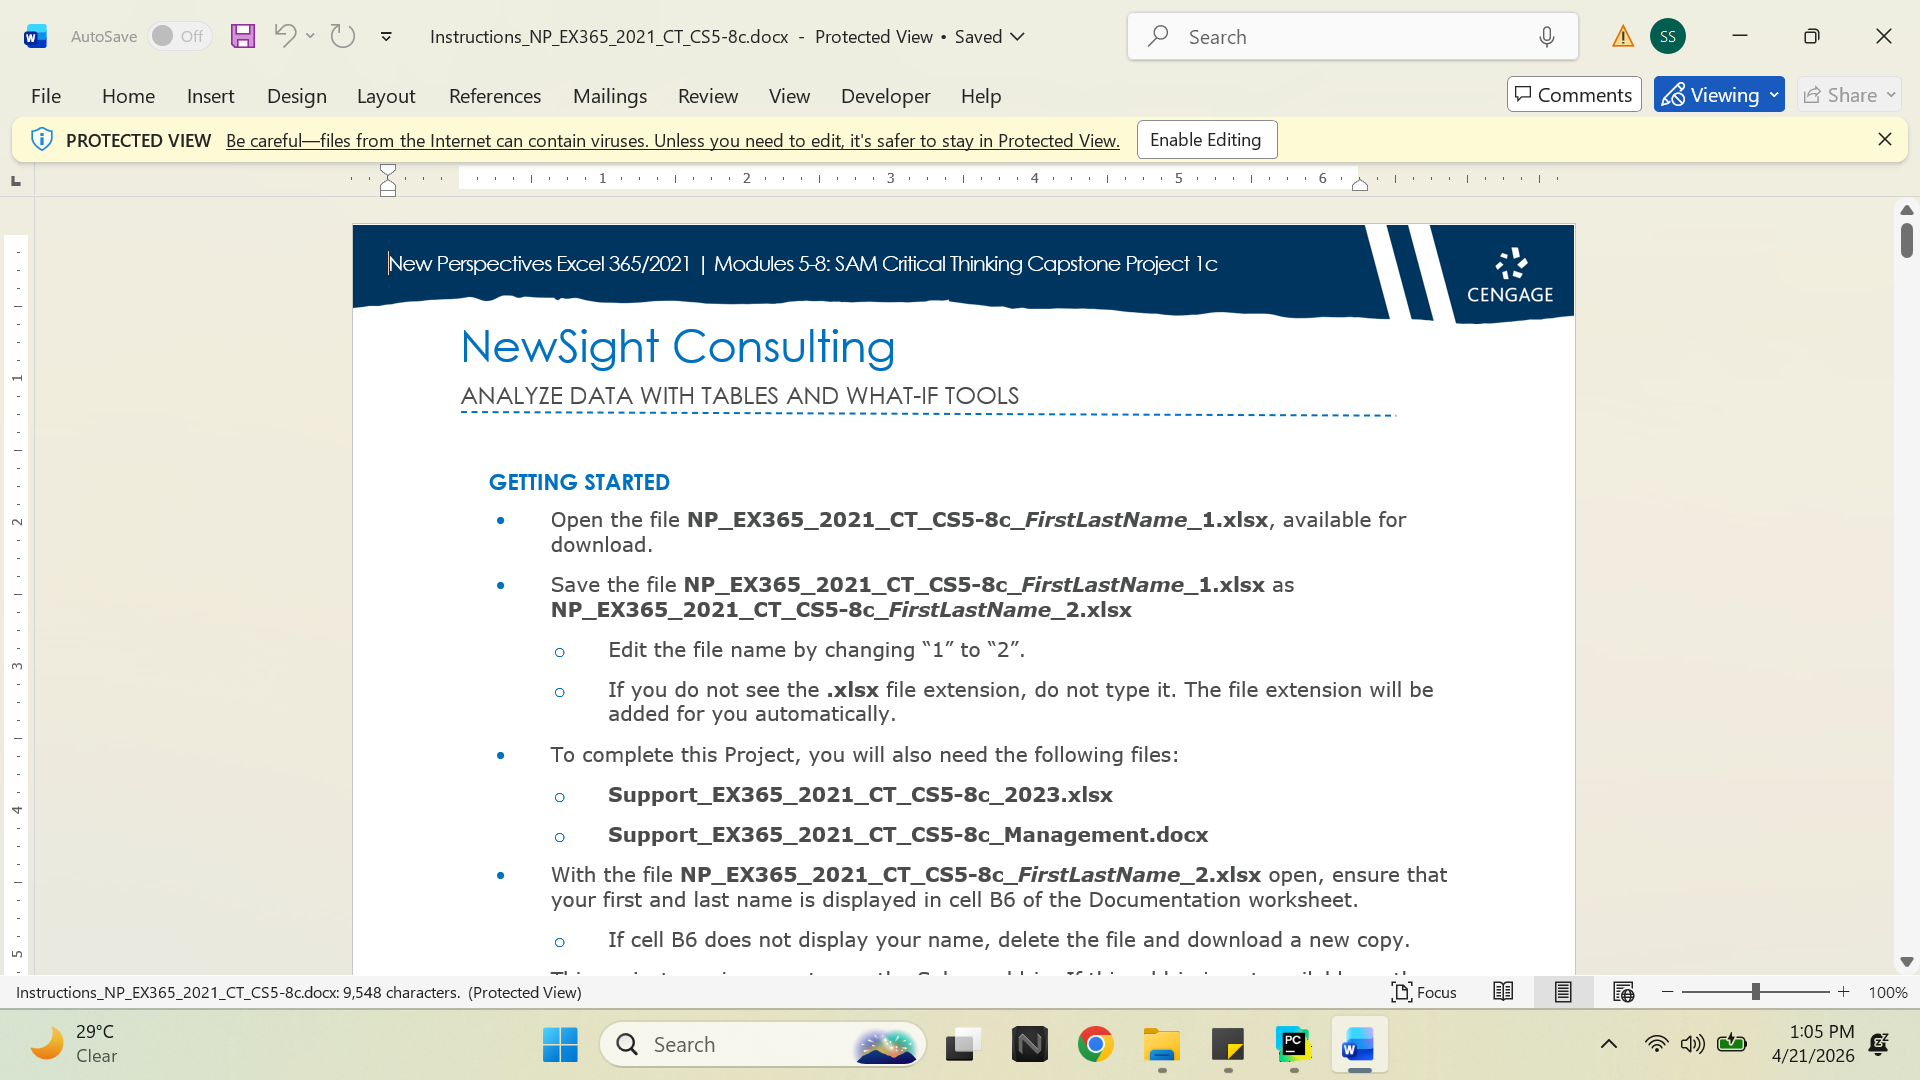Open the clock and date panel

pos(1812,1044)
